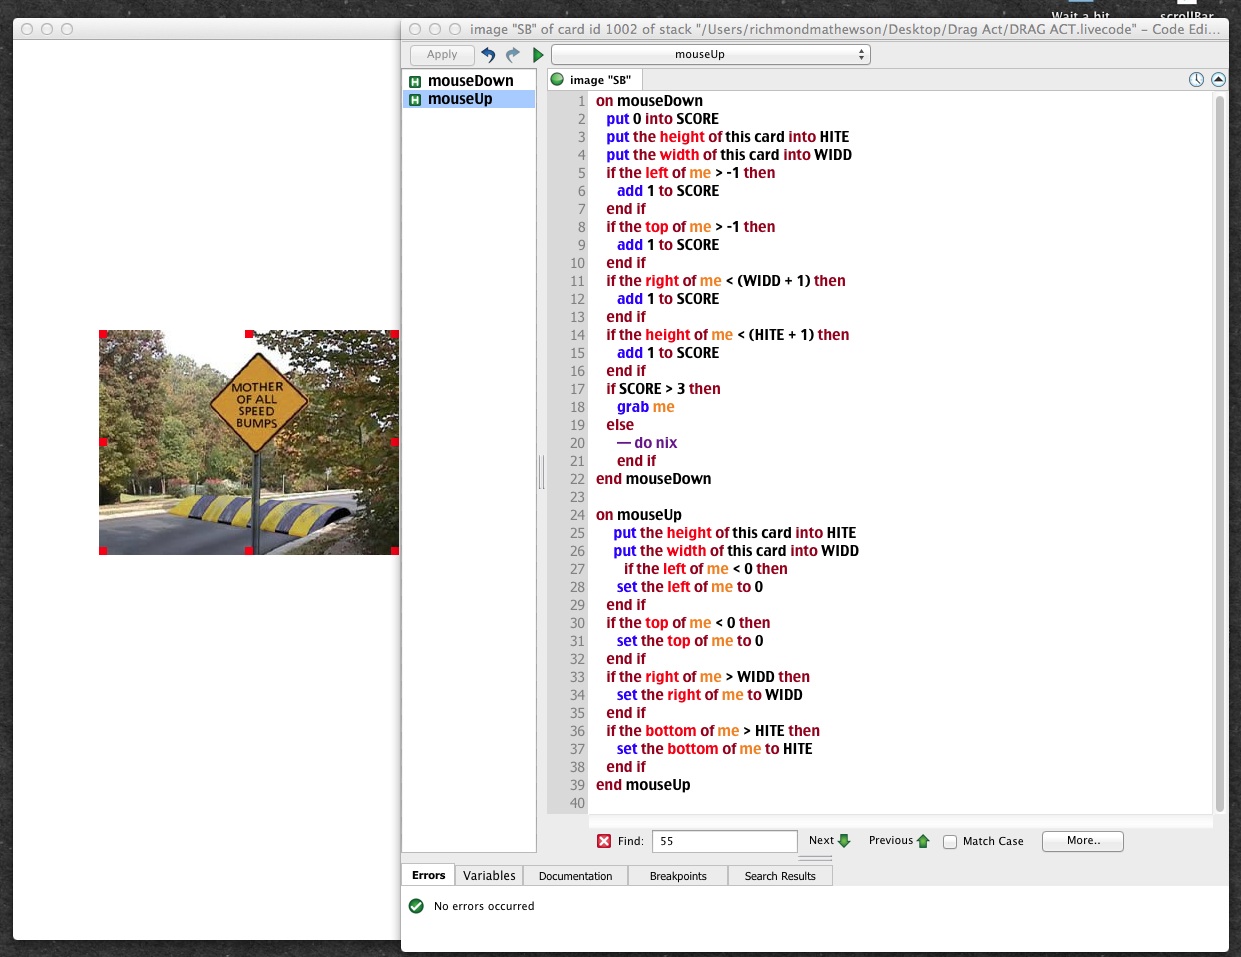Select mouseUp in the handler list
This screenshot has height=957, width=1241.
pos(460,99)
